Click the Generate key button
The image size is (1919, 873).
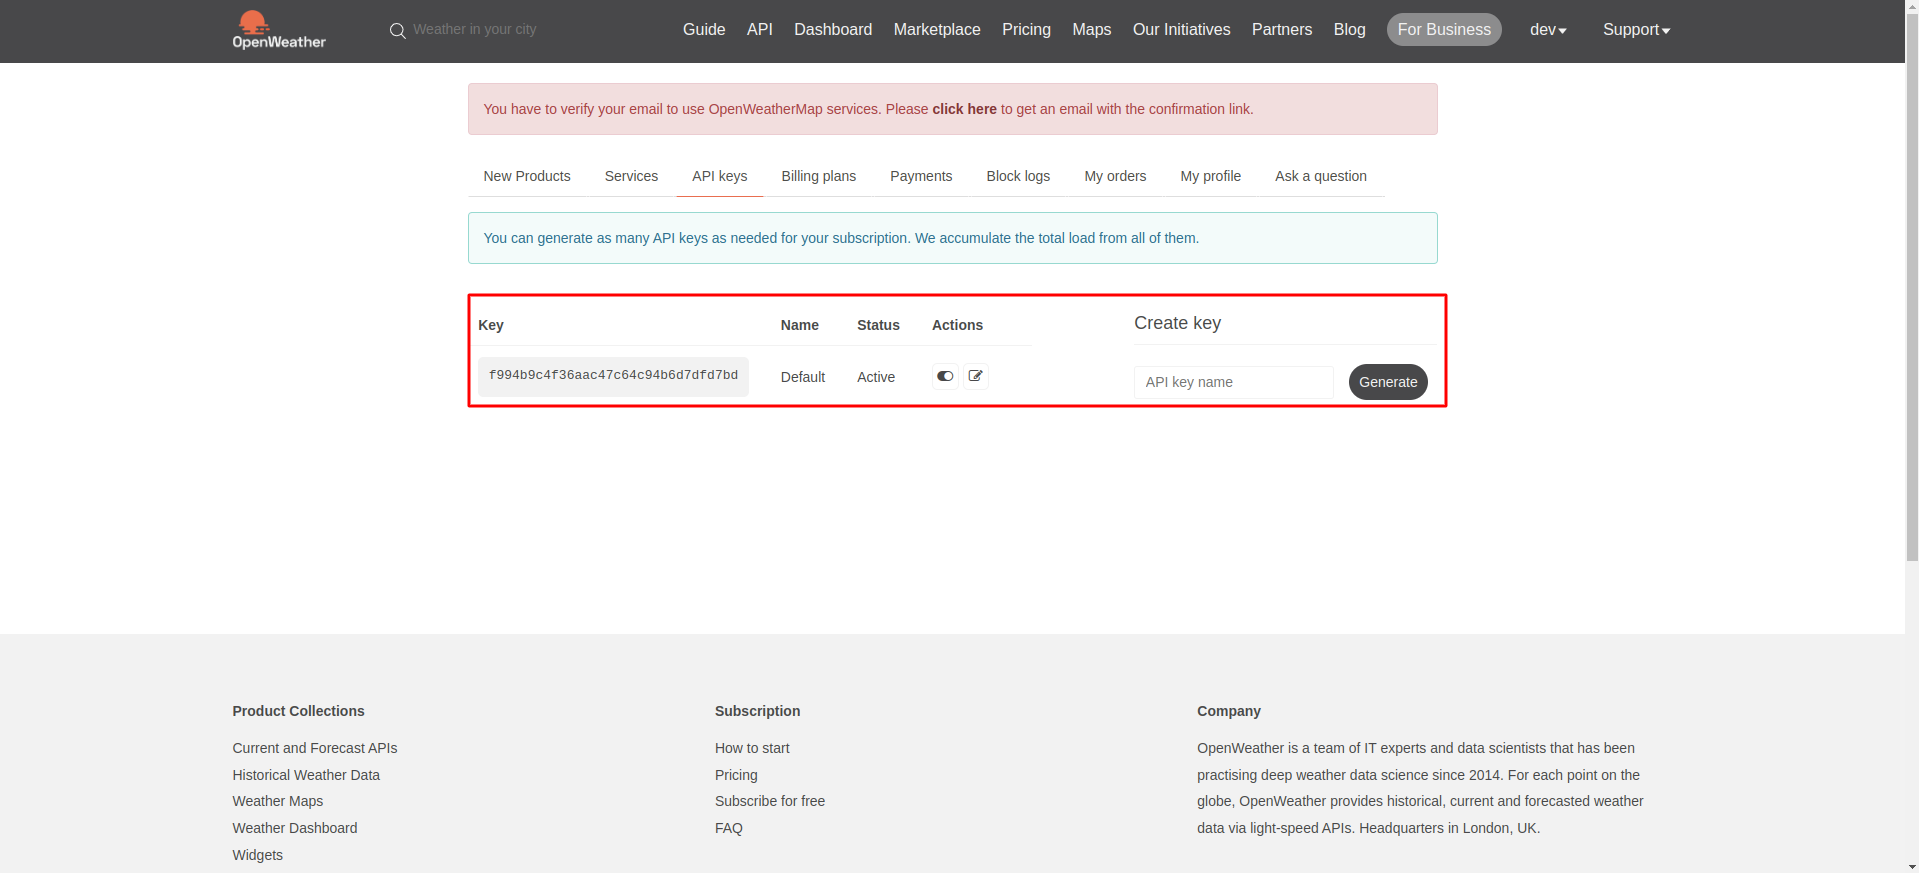click(x=1388, y=382)
